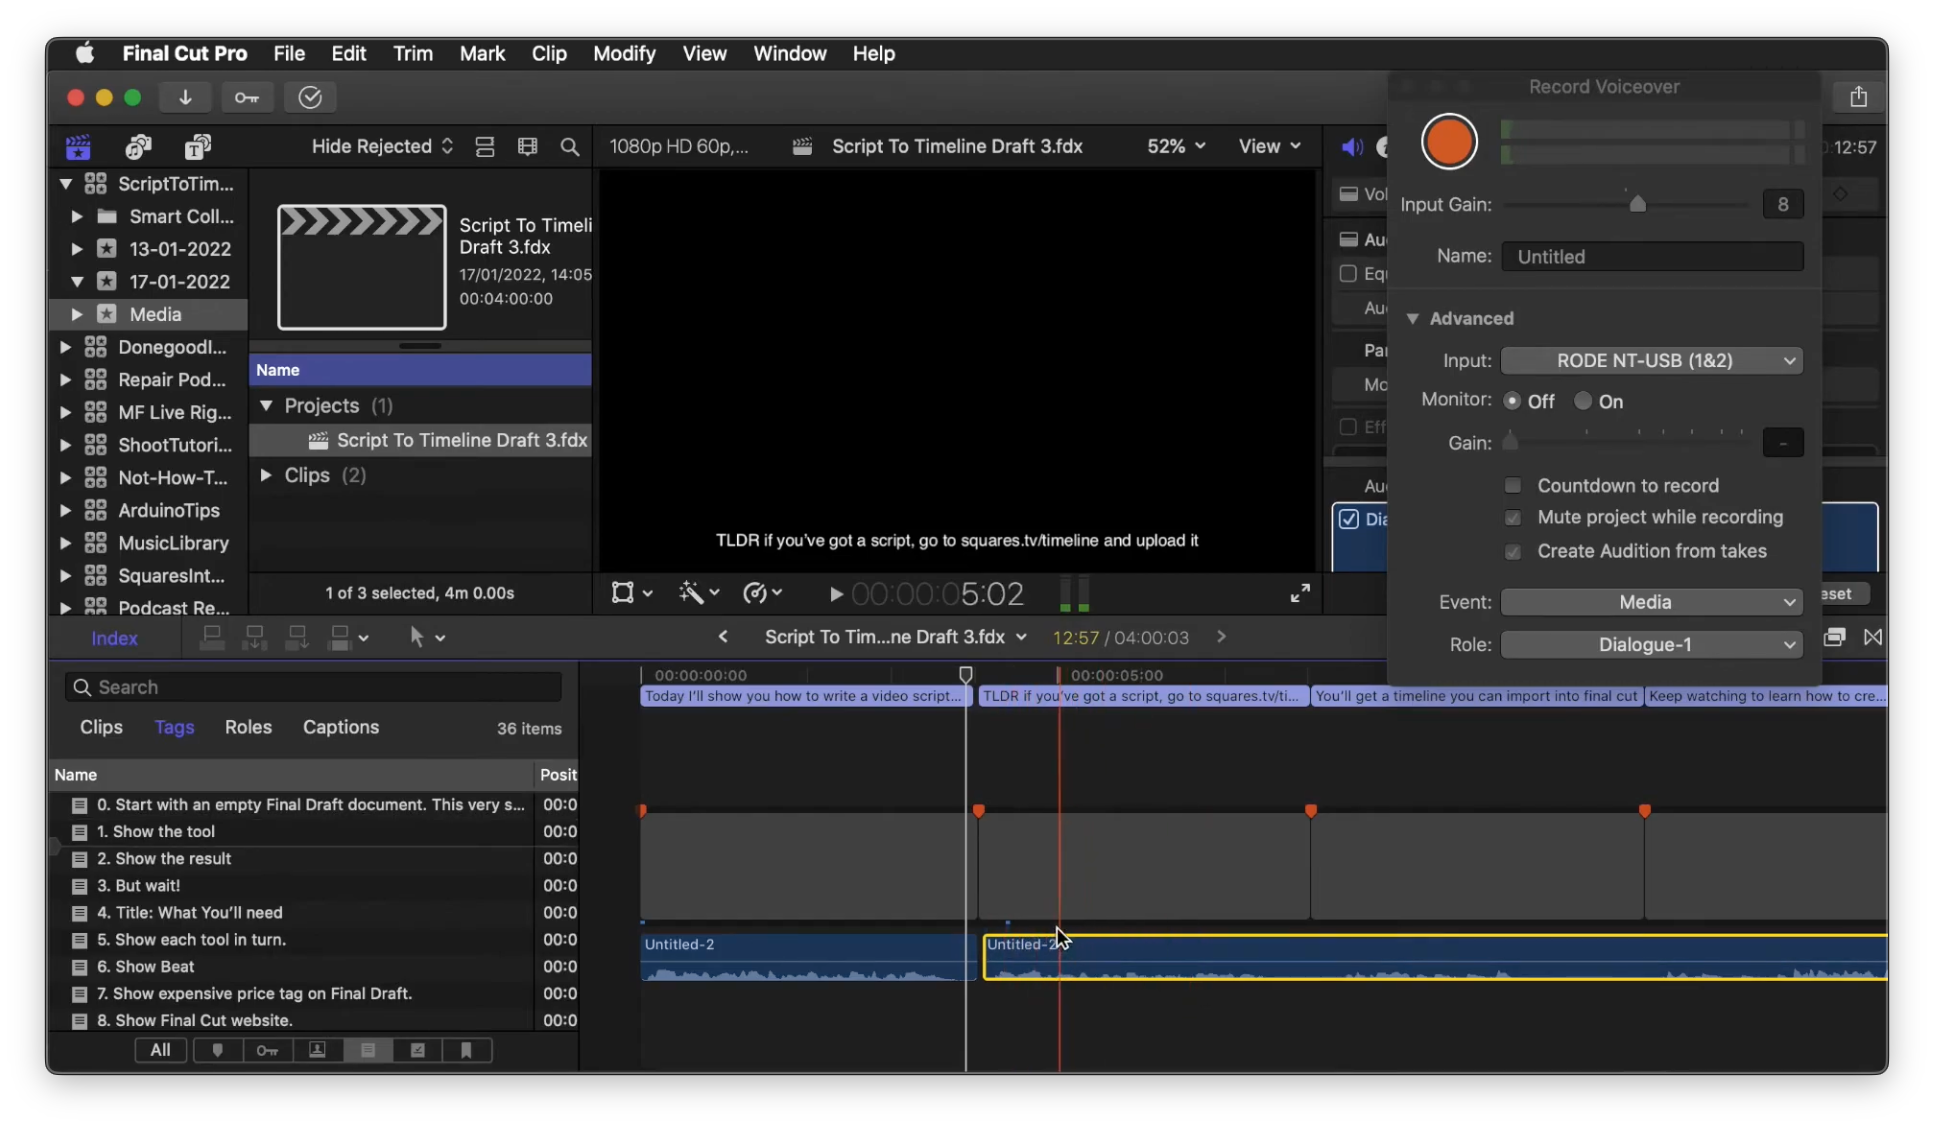The image size is (1934, 1128).
Task: Open the Mark menu
Action: (x=482, y=54)
